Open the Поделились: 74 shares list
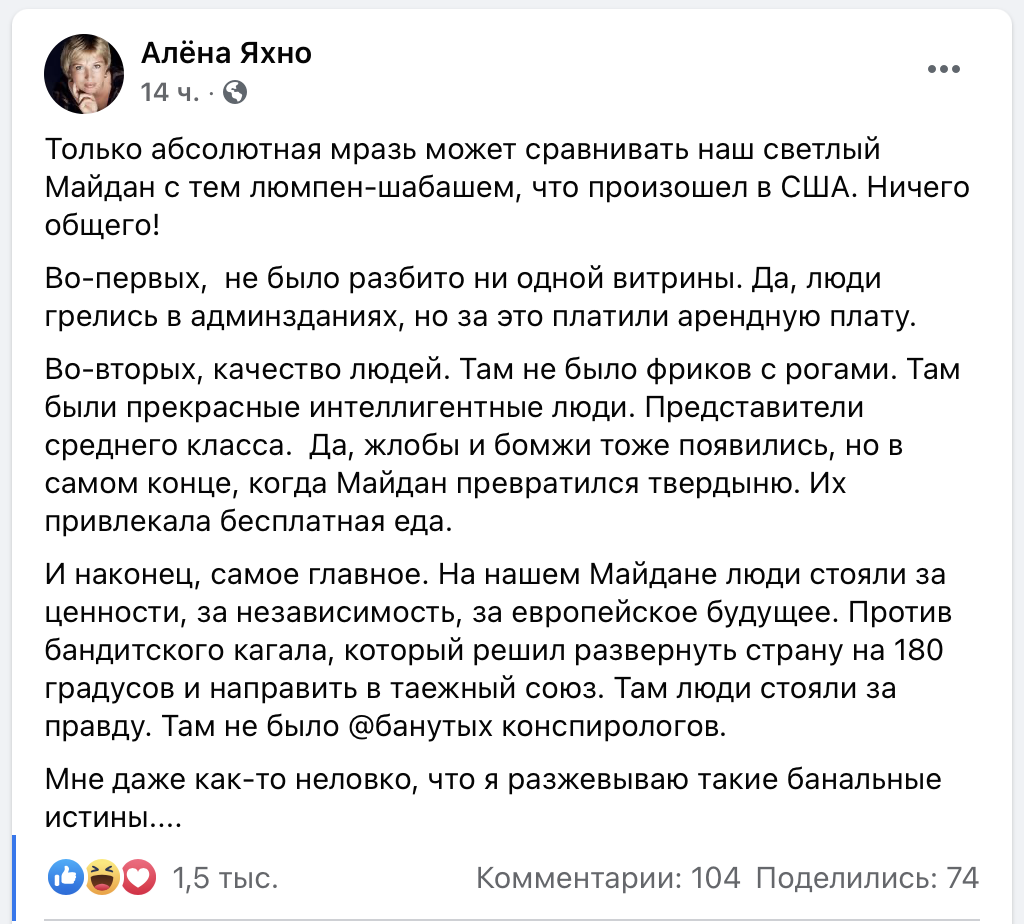Image resolution: width=1024 pixels, height=924 pixels. tap(867, 879)
